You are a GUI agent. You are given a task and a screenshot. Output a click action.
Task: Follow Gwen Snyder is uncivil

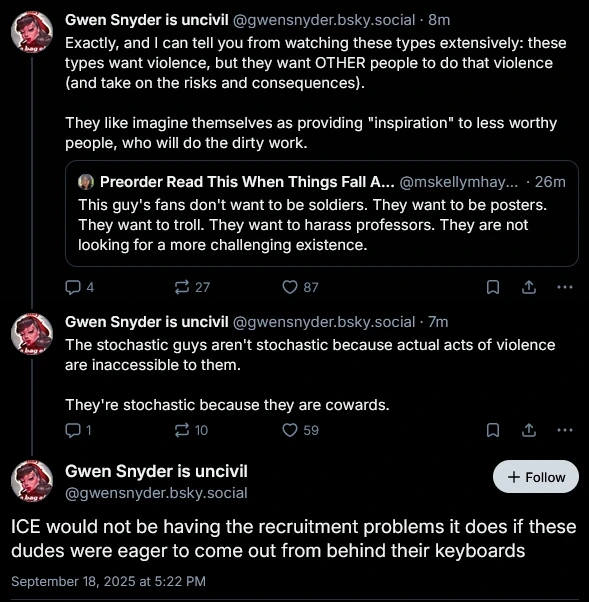[536, 477]
